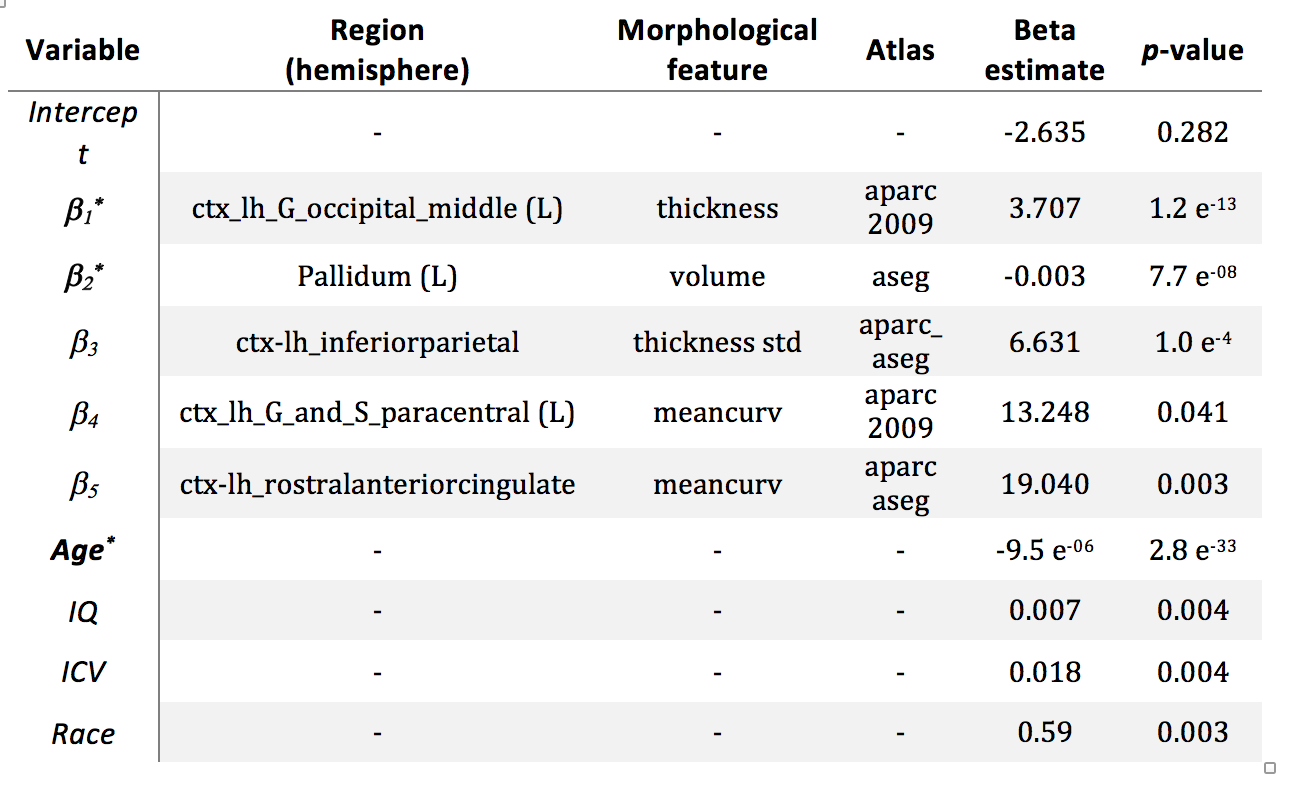The height and width of the screenshot is (796, 1308).
Task: Click the "Variable" column header
Action: click(x=83, y=50)
